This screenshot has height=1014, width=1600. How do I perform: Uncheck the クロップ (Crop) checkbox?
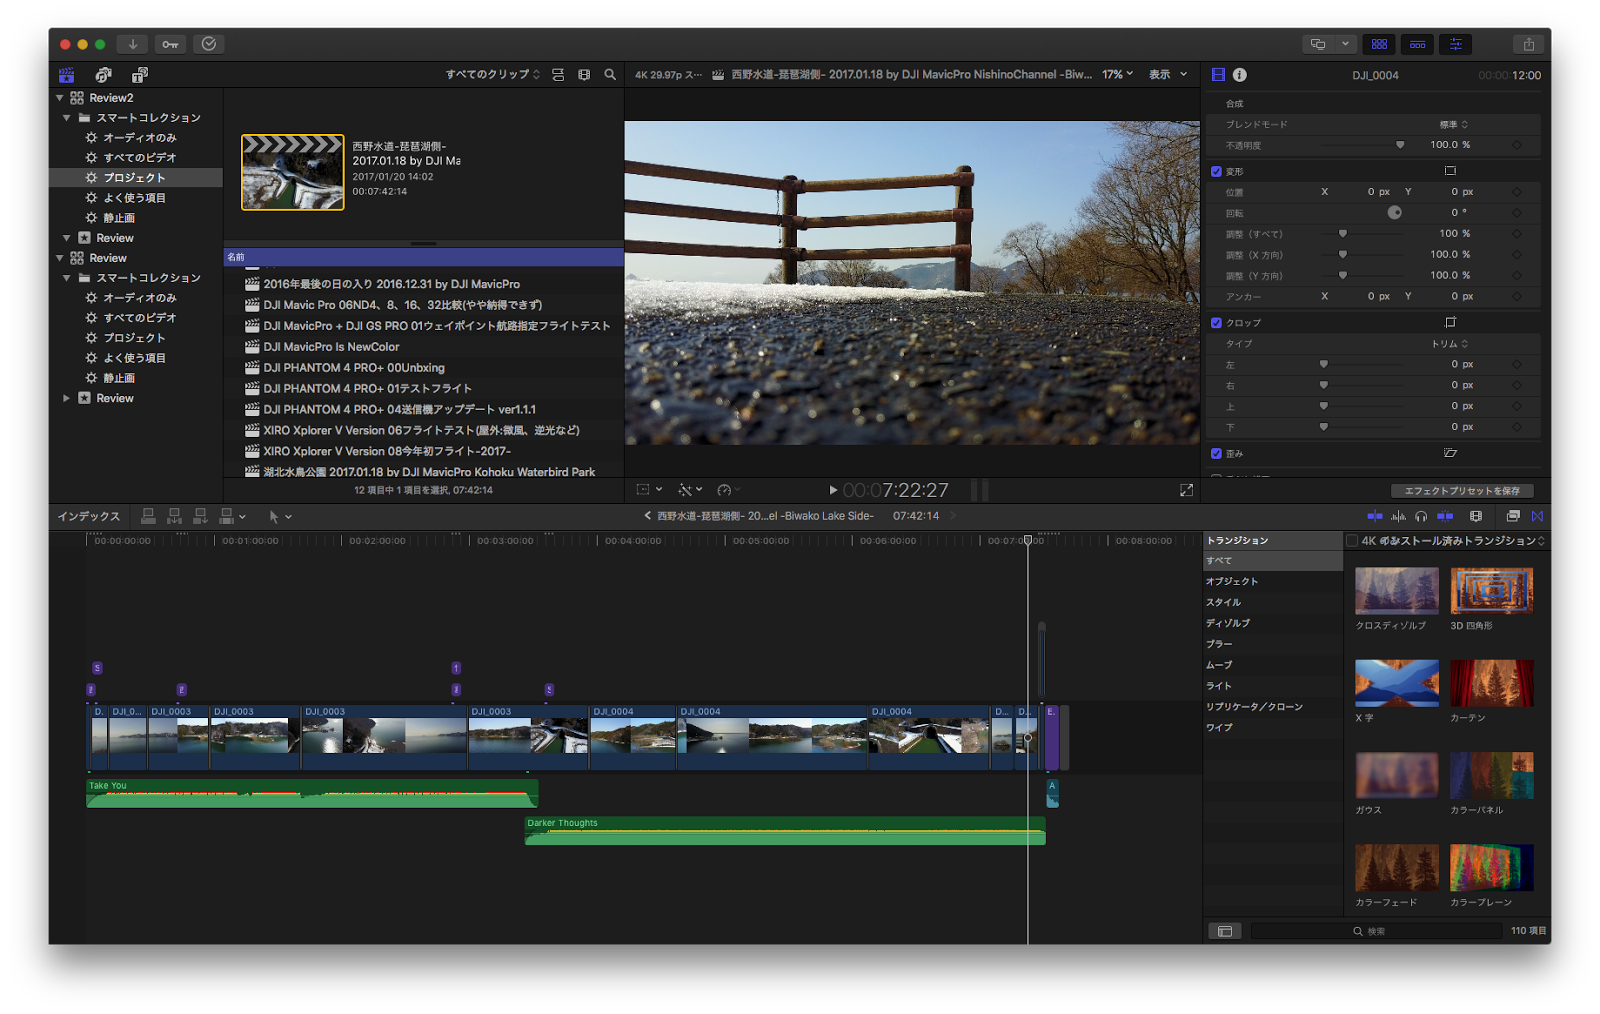pos(1216,323)
